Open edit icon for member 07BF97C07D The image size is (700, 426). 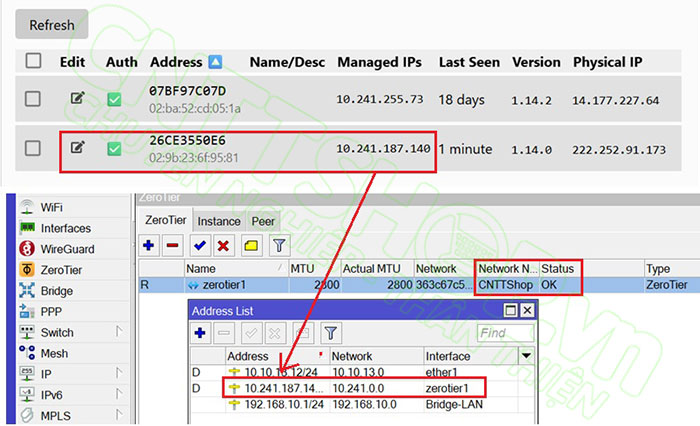(x=78, y=98)
